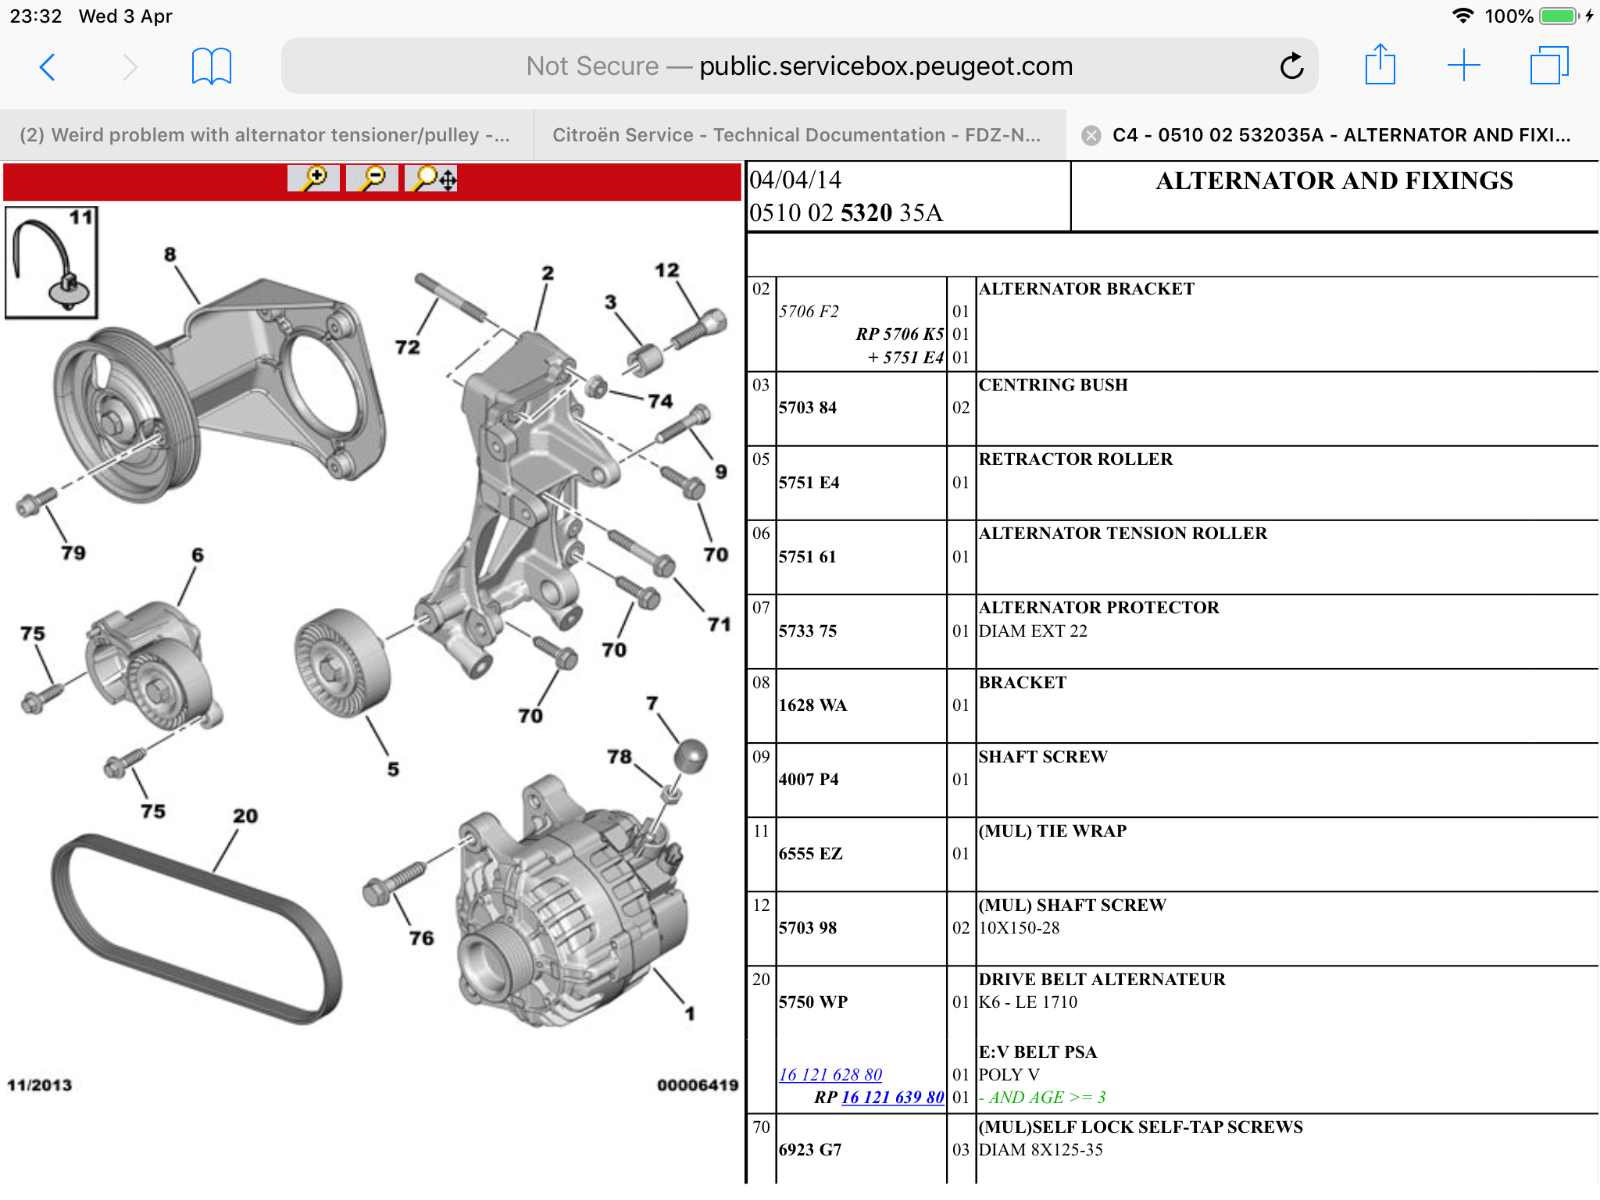The image size is (1600, 1200).
Task: Click diagram callout number 71
Action: pyautogui.click(x=719, y=624)
